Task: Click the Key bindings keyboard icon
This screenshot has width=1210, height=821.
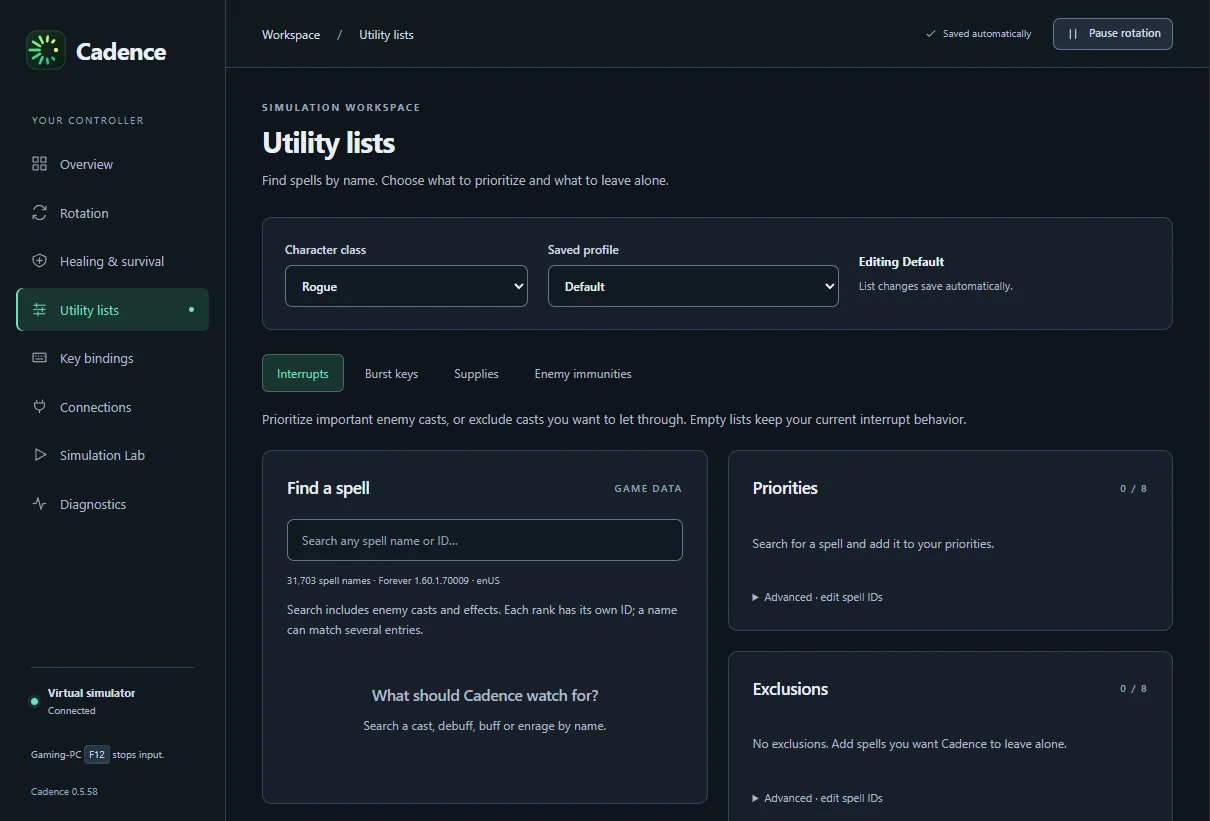Action: pos(40,358)
